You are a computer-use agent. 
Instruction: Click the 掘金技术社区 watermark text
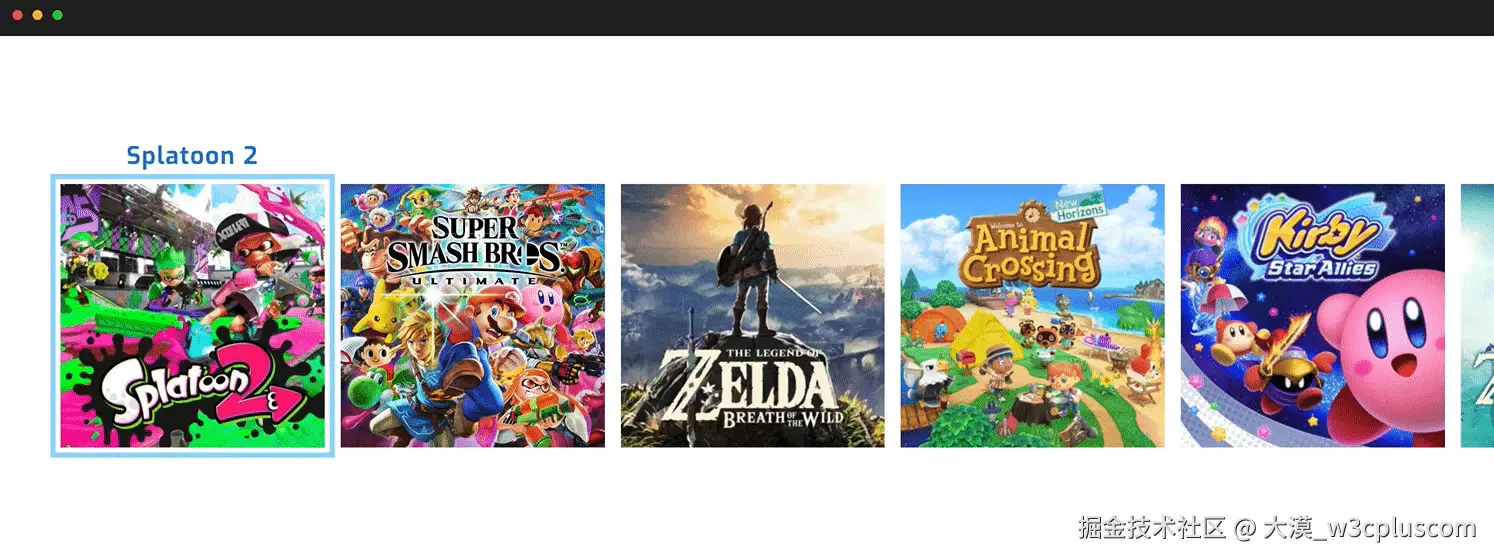tap(1152, 528)
